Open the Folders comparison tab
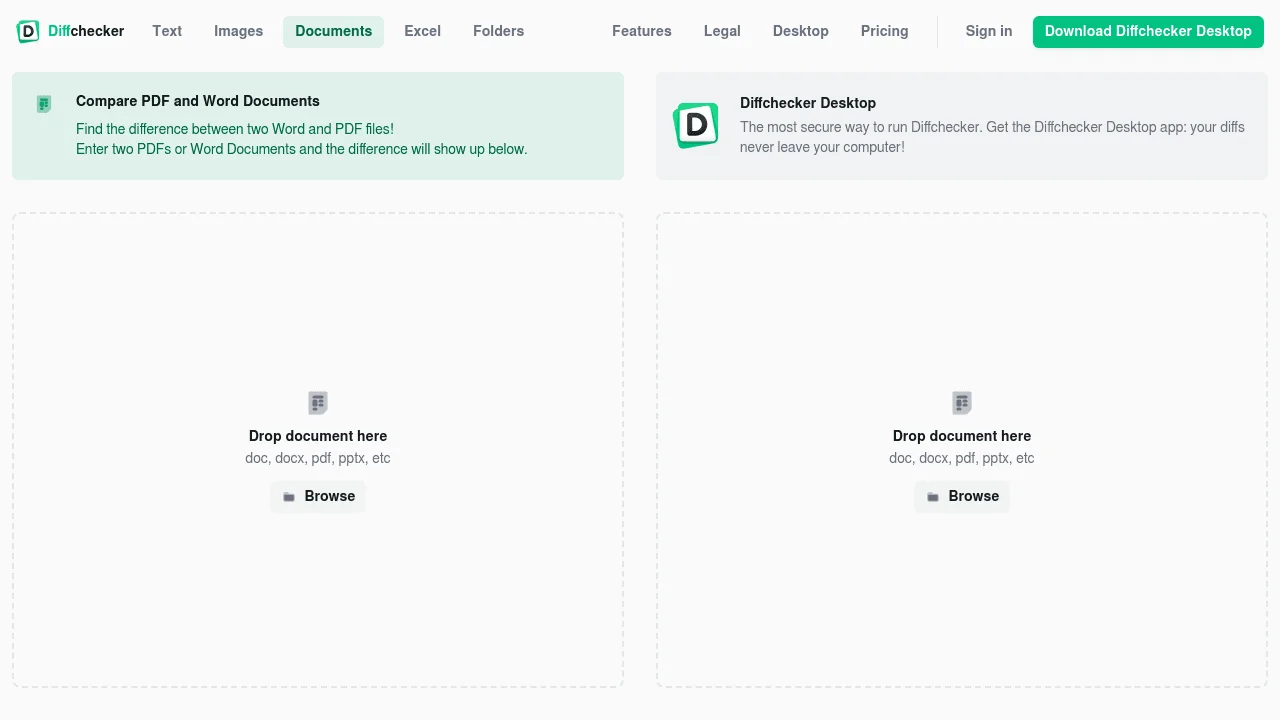The image size is (1280, 720). pos(498,31)
